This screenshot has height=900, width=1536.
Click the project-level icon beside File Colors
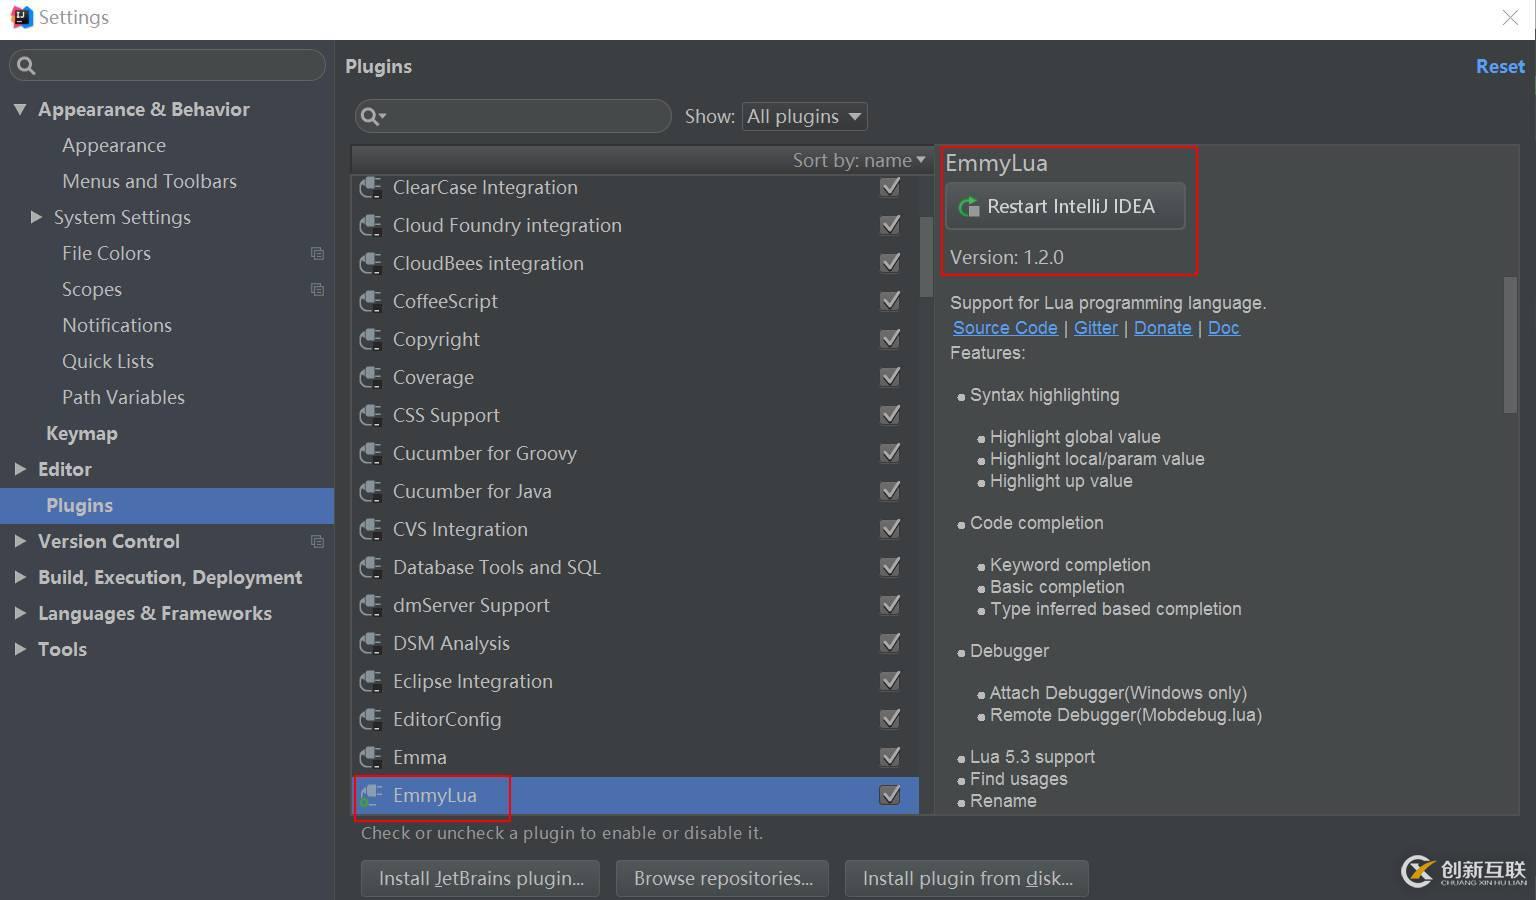pyautogui.click(x=317, y=254)
